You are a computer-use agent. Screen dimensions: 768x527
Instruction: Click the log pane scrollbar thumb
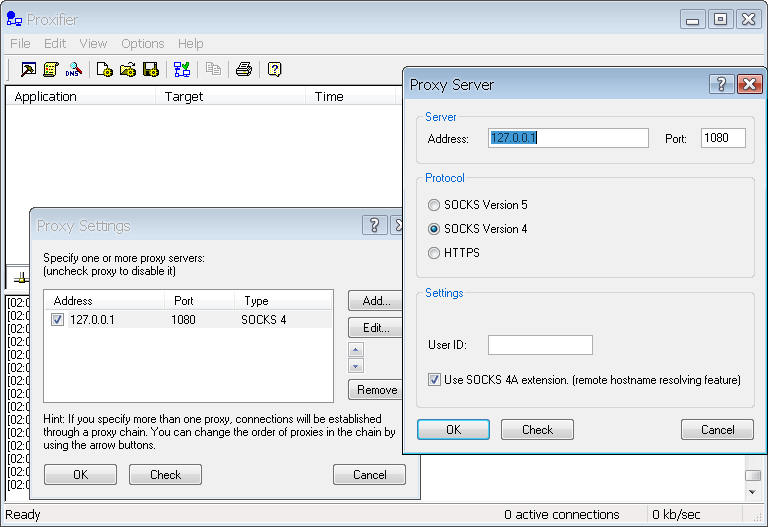pos(753,475)
